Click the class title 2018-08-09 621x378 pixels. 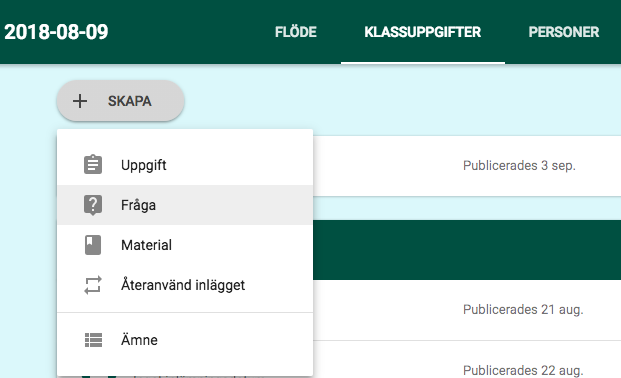pyautogui.click(x=56, y=32)
